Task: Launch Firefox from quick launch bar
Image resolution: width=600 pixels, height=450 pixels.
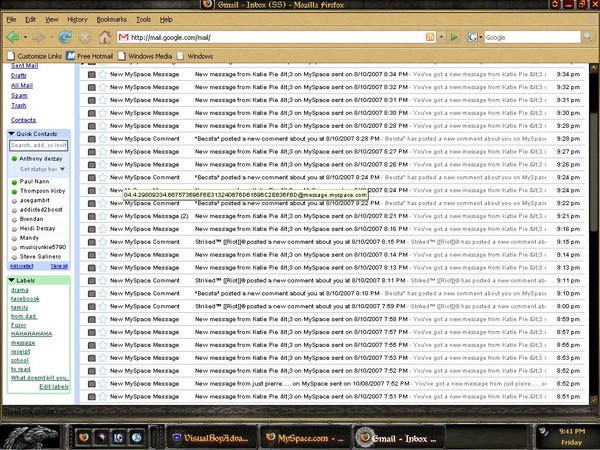Action: tap(84, 437)
